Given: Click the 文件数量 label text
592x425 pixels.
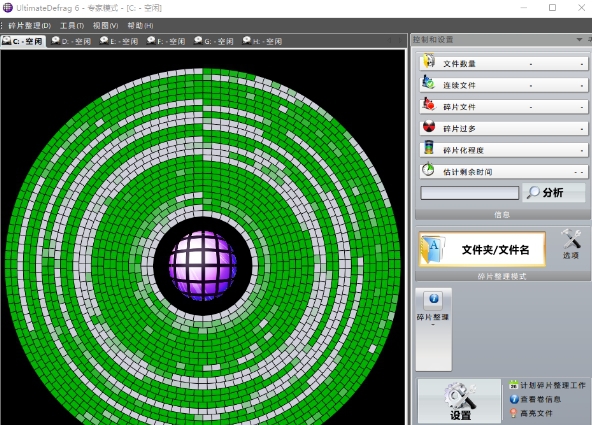Looking at the screenshot, I should [x=459, y=64].
